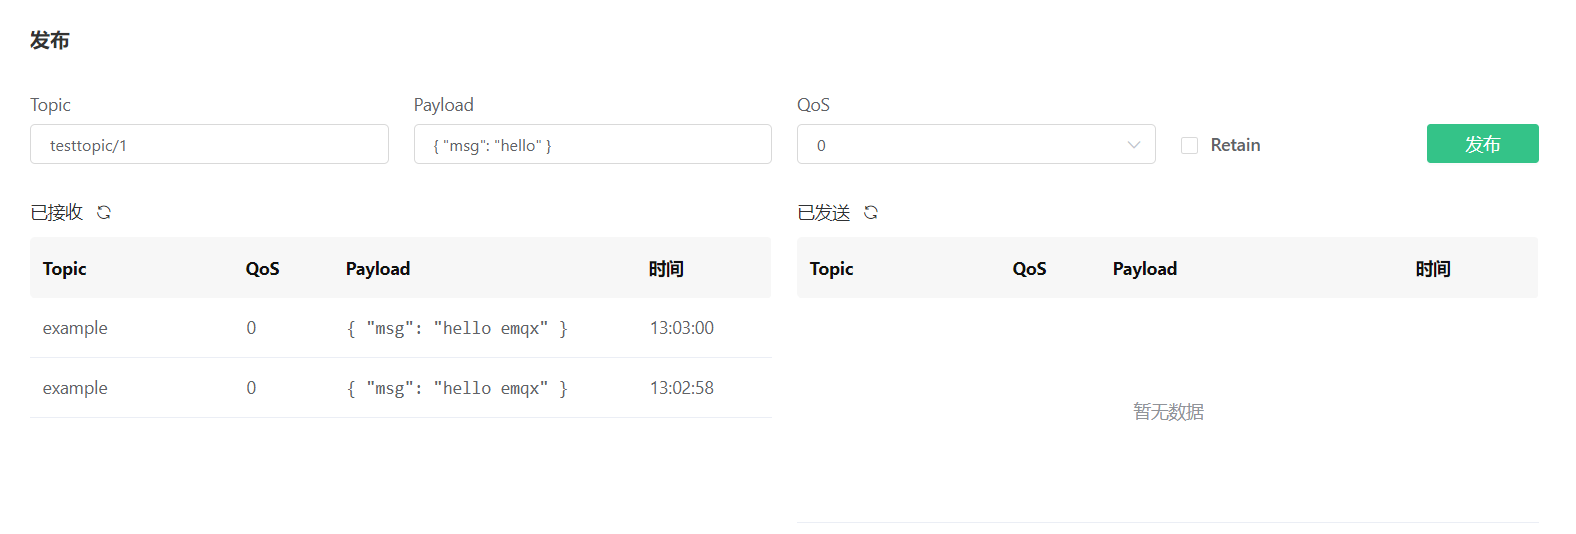Enable the Retain checkbox
Viewport: 1576px width, 534px height.
(x=1189, y=145)
